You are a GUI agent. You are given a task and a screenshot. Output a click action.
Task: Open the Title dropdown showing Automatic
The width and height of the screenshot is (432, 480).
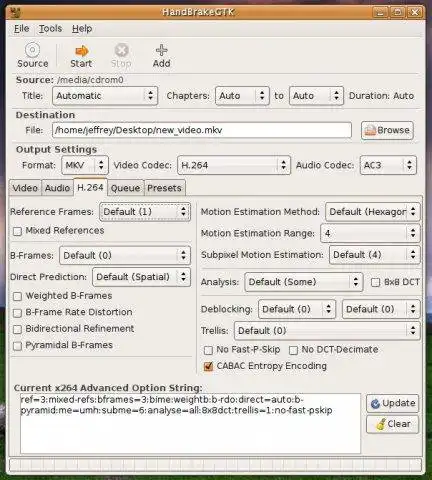click(105, 96)
